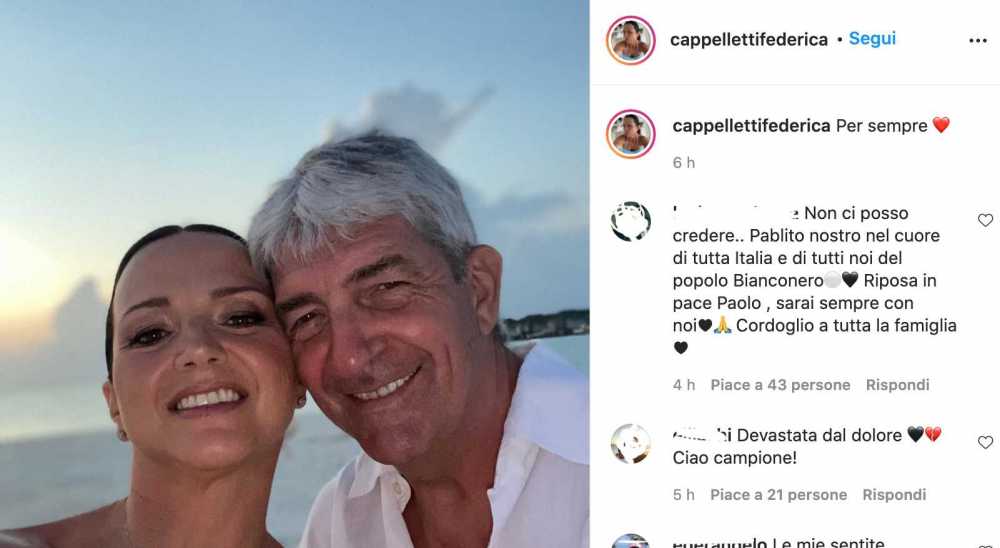Open the selfie photo of the couple
The image size is (1000, 548).
295,274
